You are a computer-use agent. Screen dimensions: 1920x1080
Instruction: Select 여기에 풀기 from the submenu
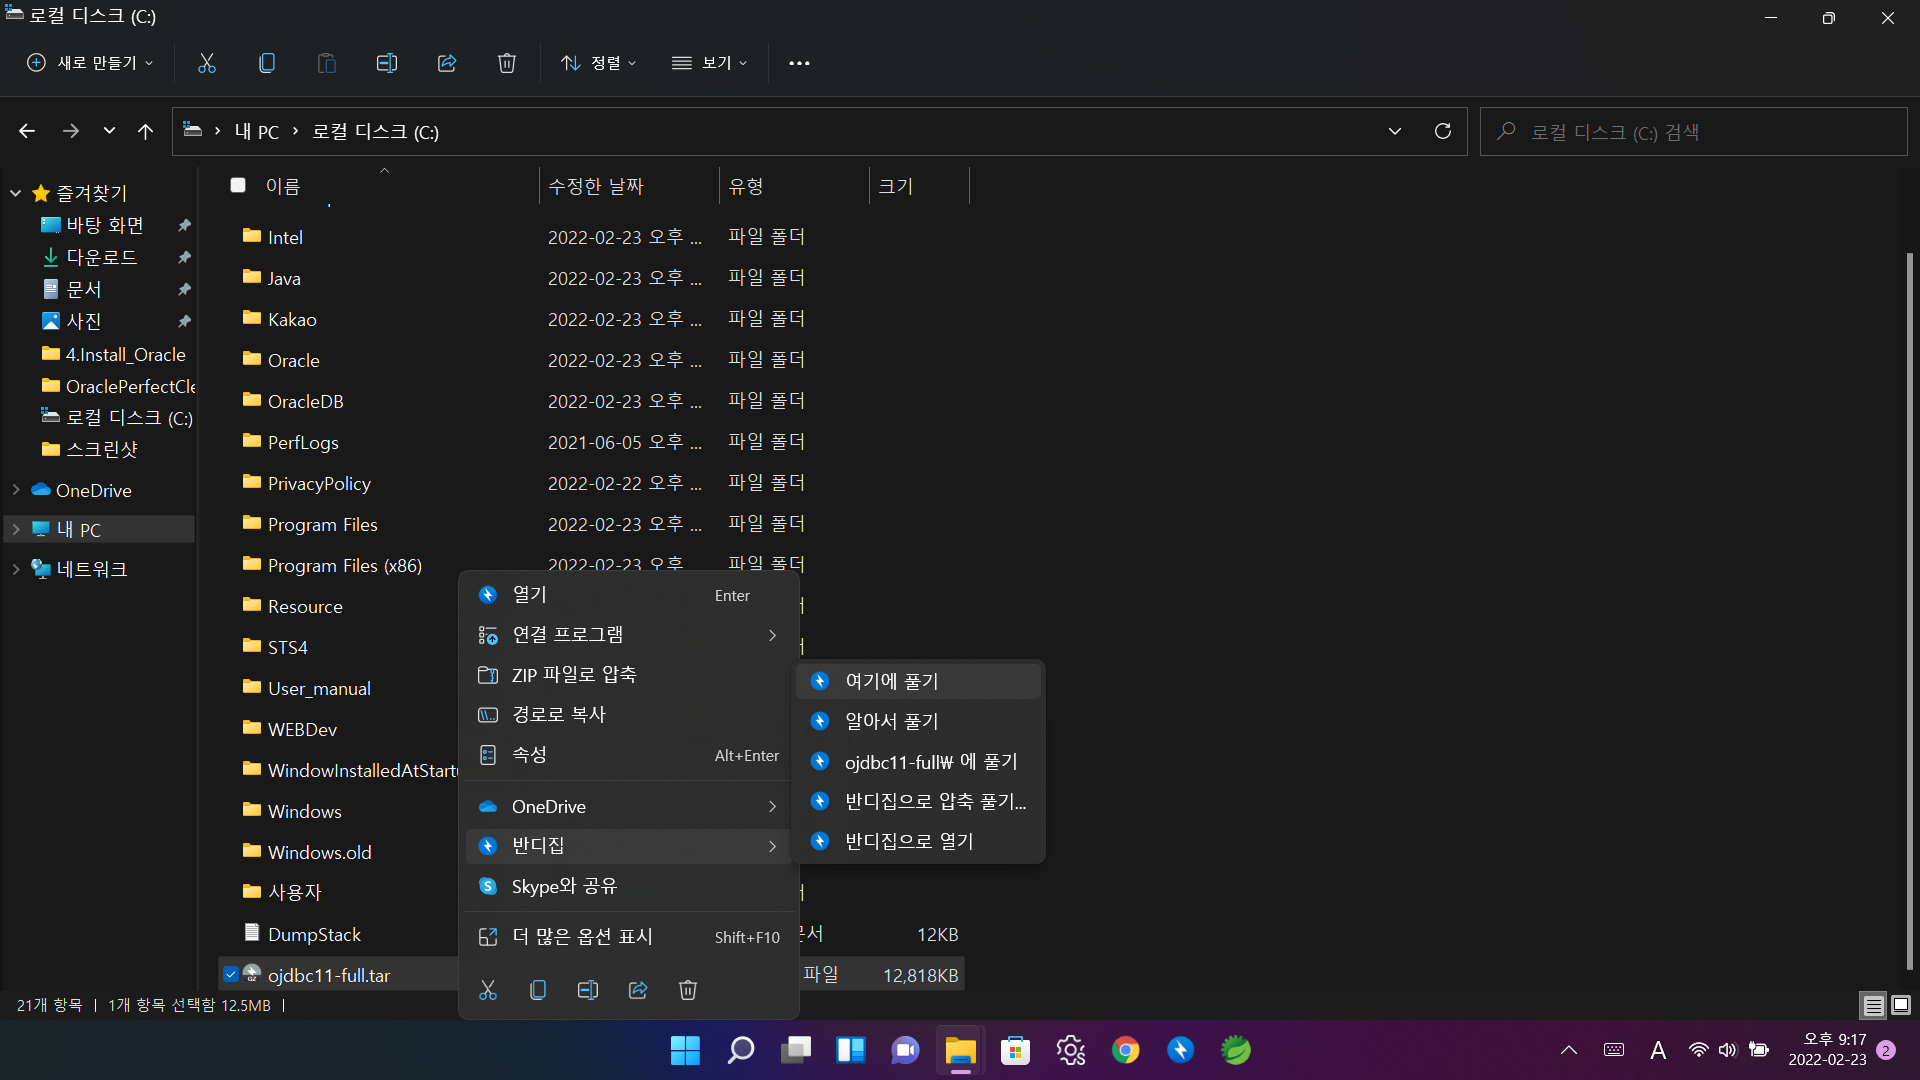coord(892,681)
